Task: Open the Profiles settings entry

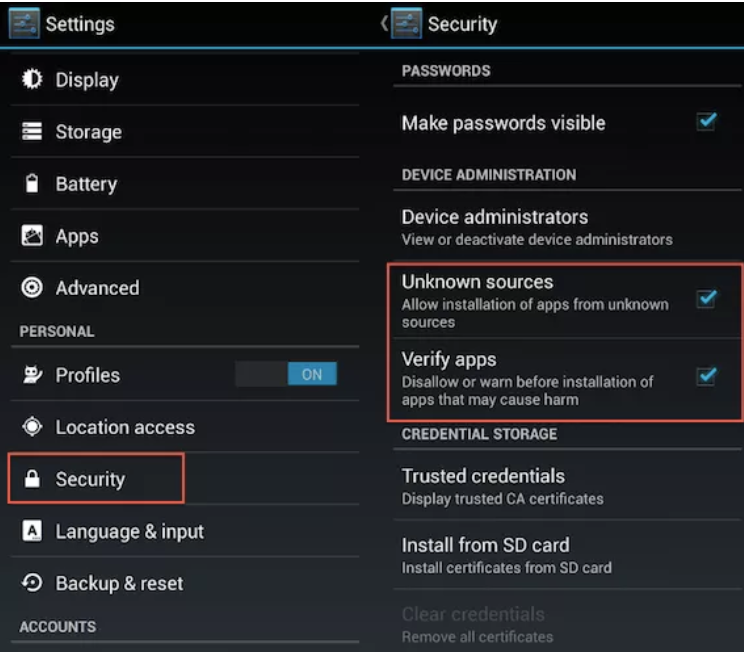Action: [x=121, y=375]
